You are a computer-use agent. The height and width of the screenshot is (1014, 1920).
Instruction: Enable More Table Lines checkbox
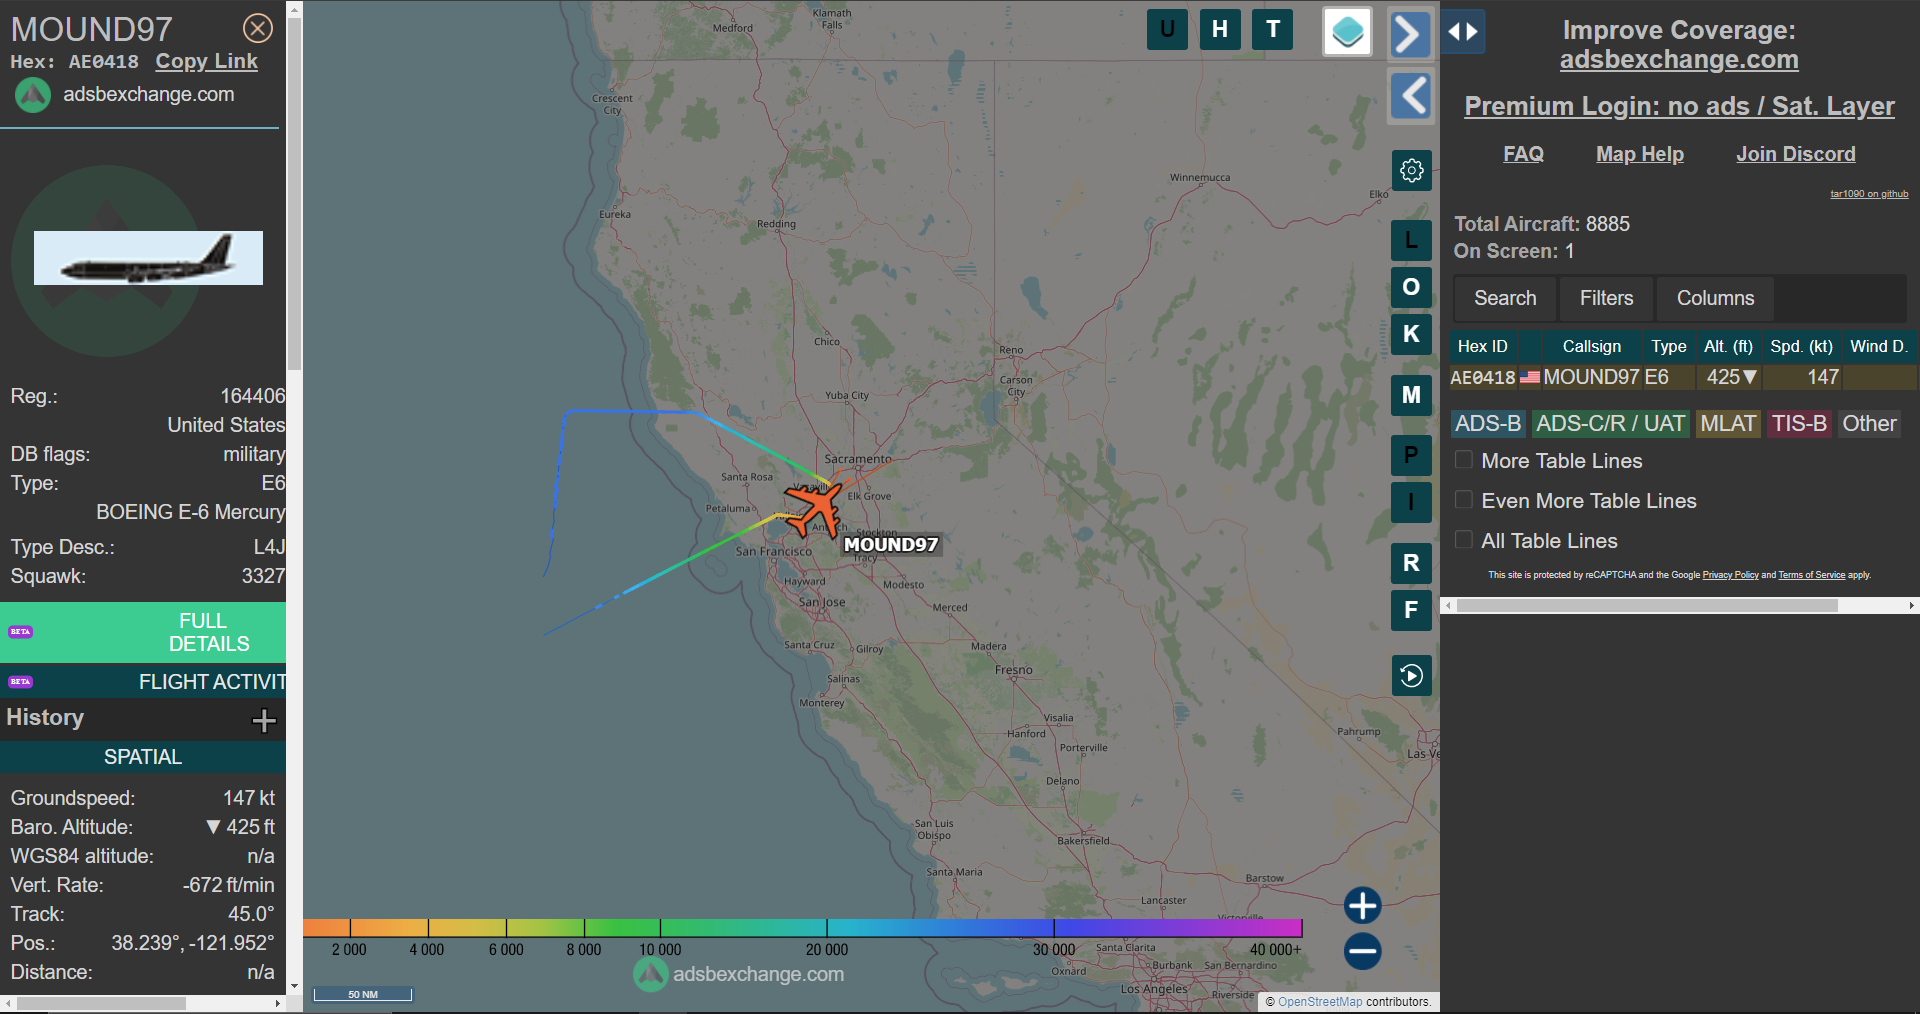pos(1464,460)
